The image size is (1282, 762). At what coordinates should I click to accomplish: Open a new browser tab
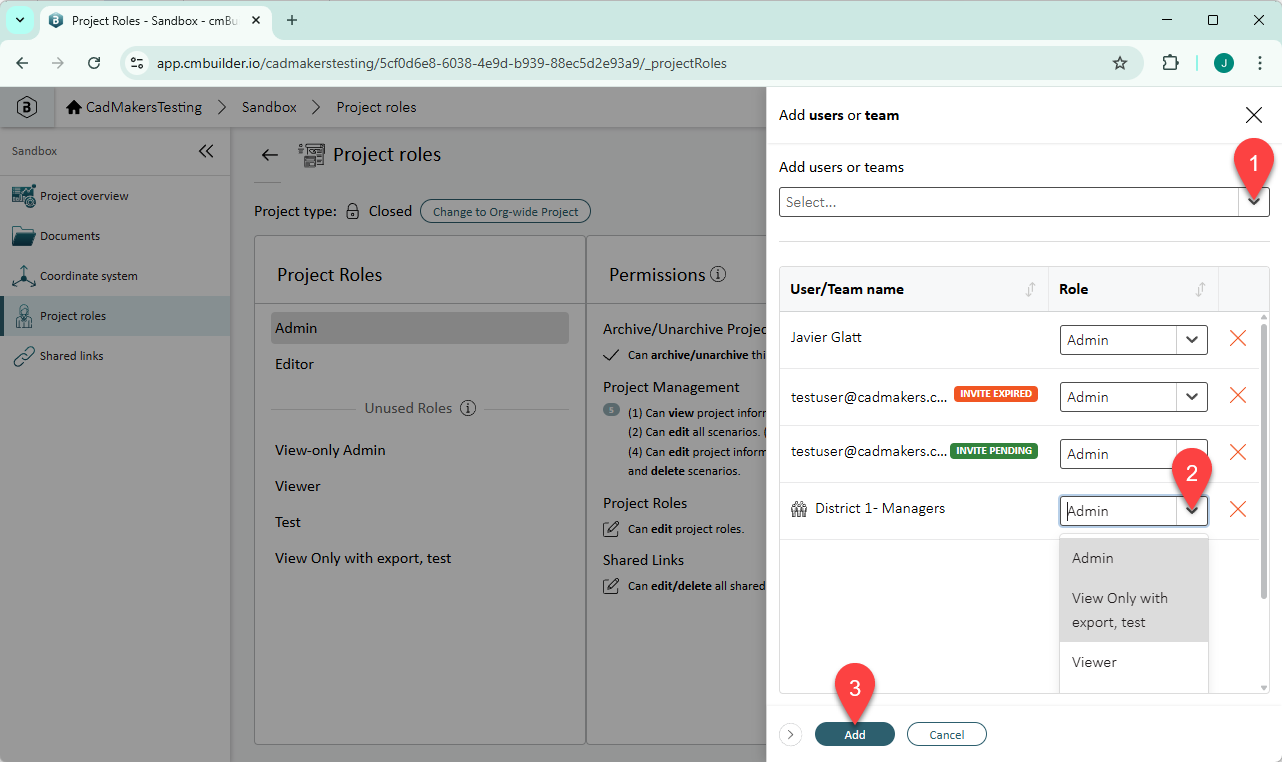(292, 20)
